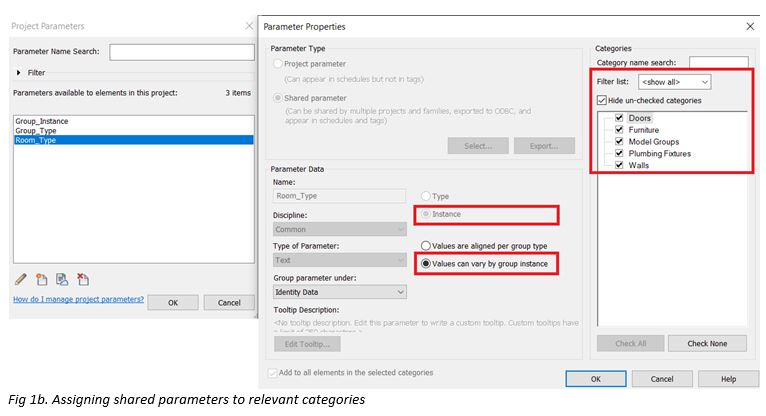
Task: Toggle 'Hide un-checked categories' checkbox
Action: click(602, 100)
